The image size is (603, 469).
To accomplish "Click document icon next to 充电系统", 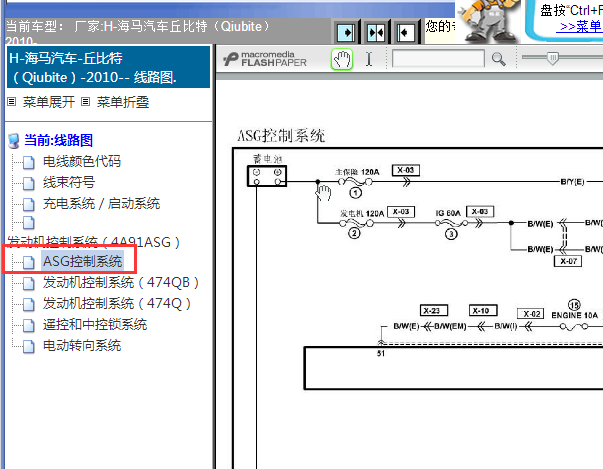I will point(28,205).
